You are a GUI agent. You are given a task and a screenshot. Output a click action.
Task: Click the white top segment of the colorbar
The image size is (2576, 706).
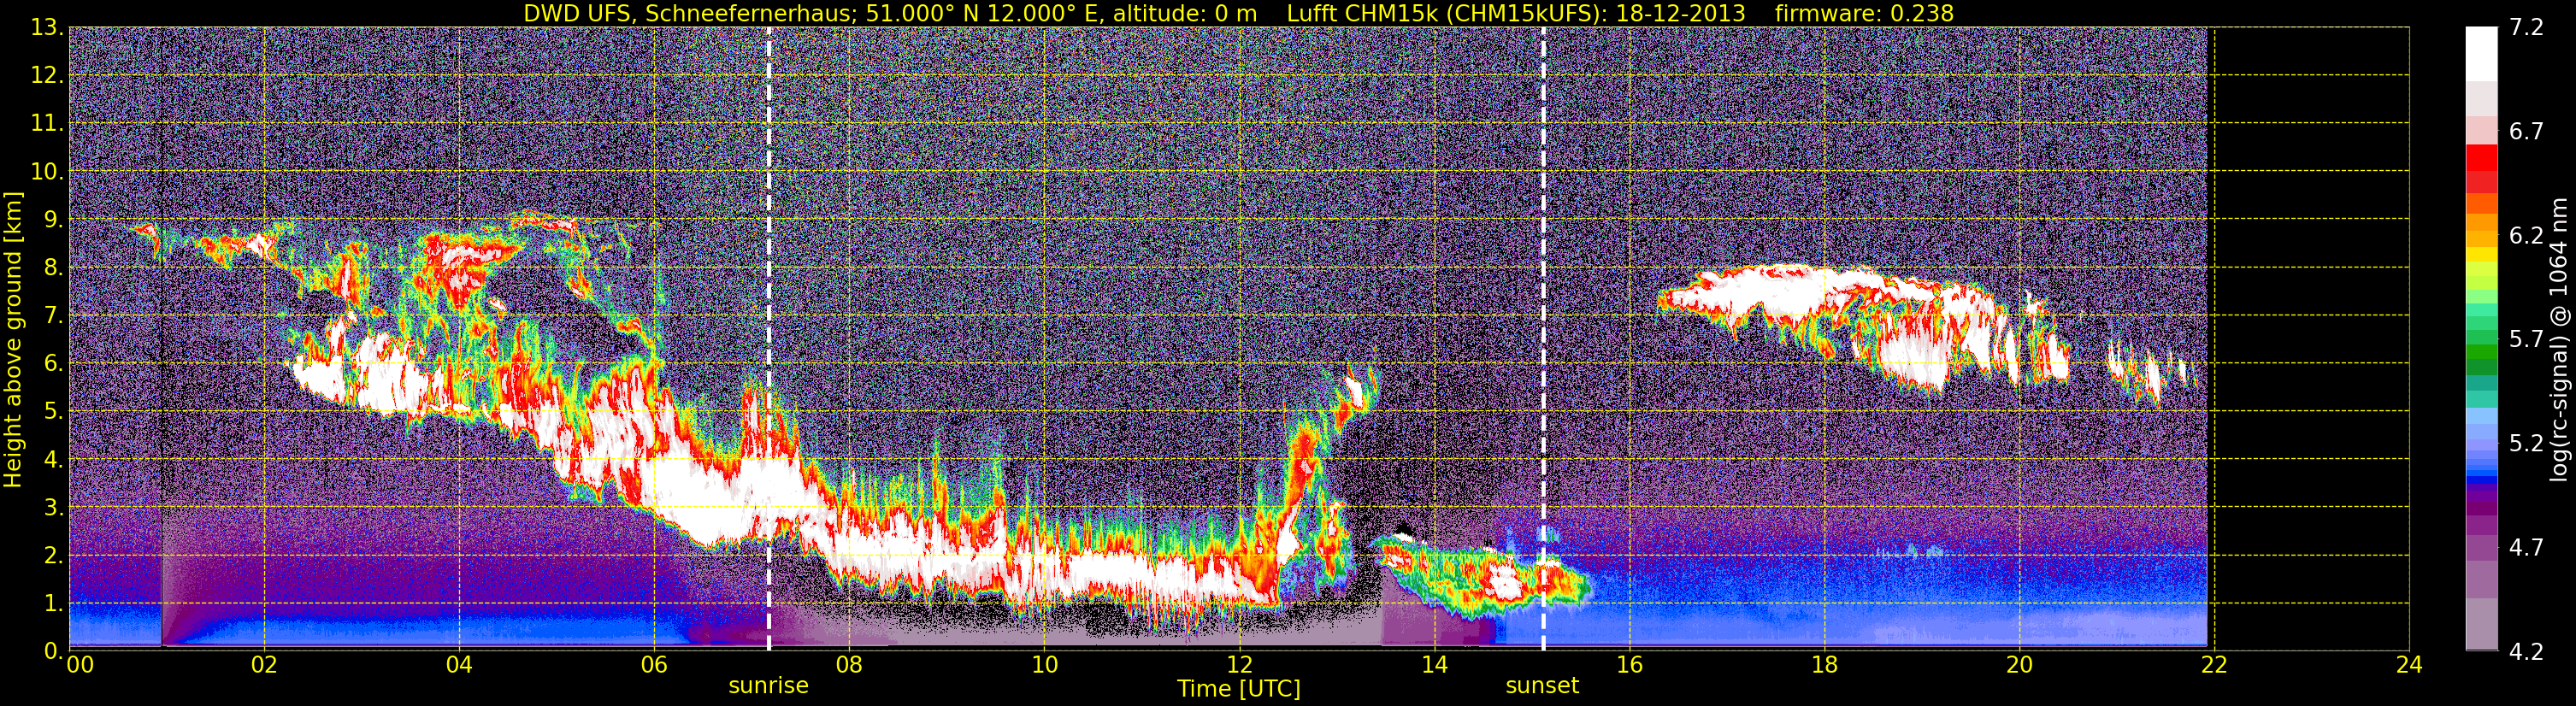pos(2481,53)
